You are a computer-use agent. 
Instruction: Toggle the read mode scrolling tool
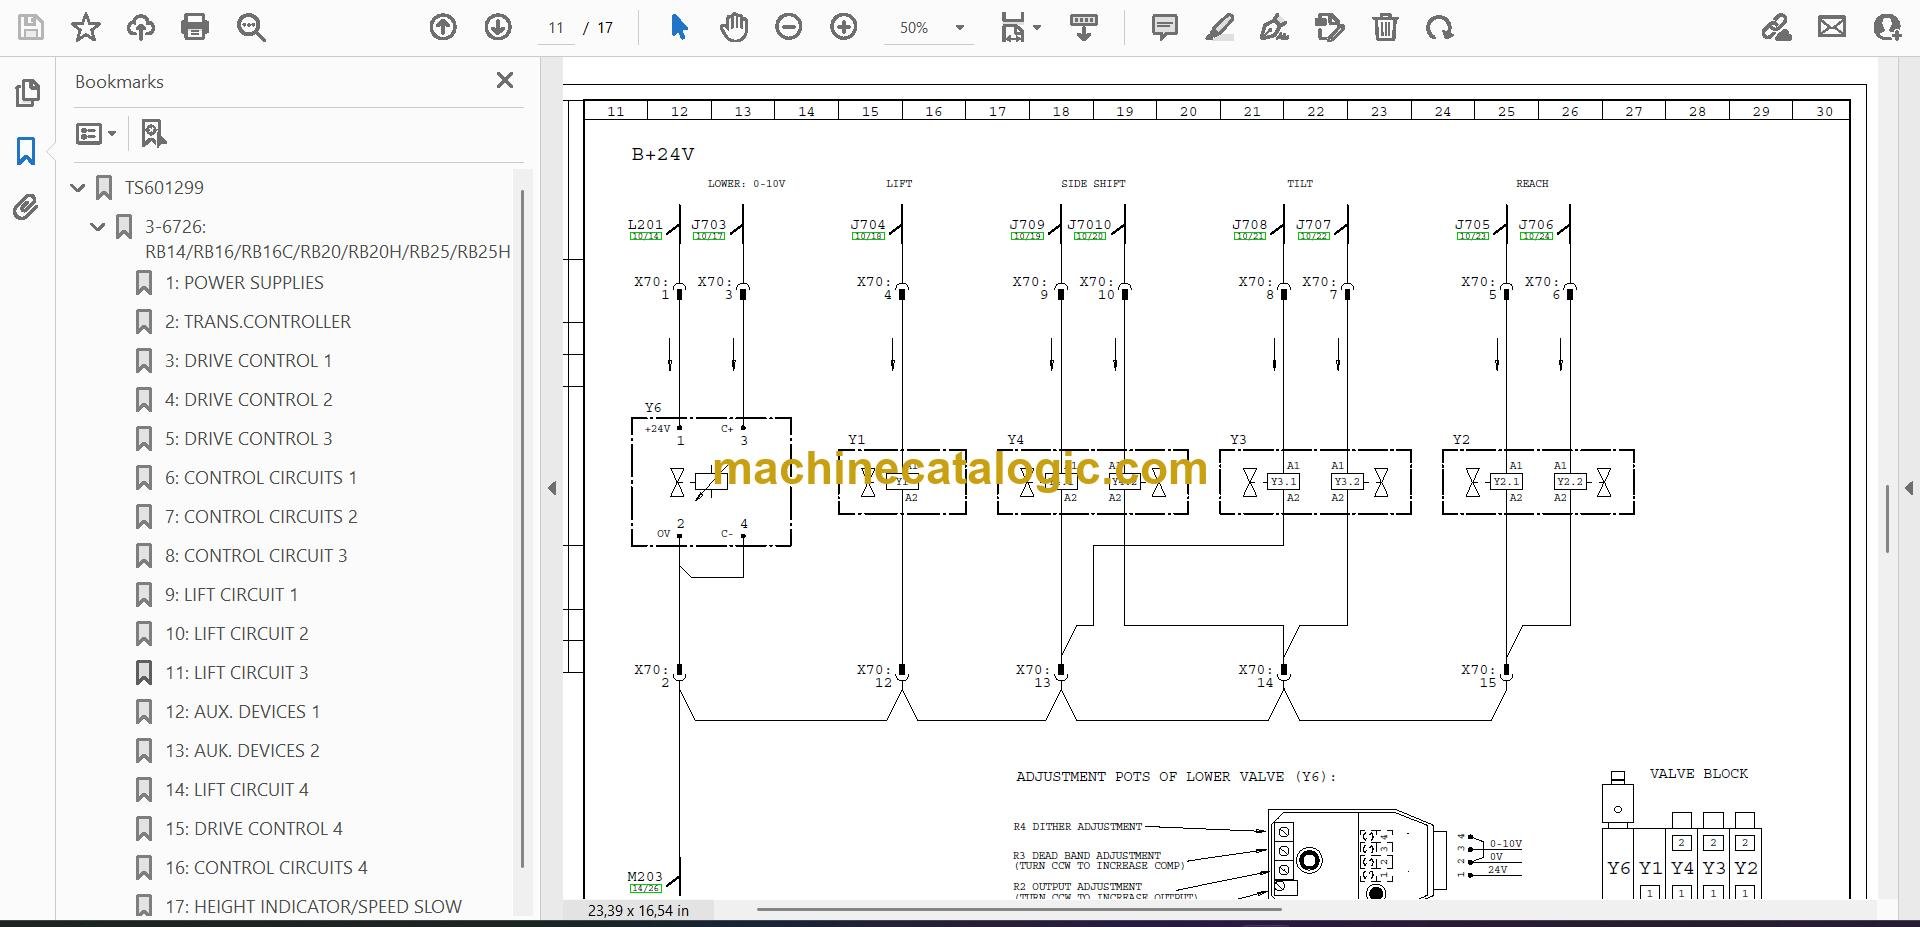tap(1084, 27)
